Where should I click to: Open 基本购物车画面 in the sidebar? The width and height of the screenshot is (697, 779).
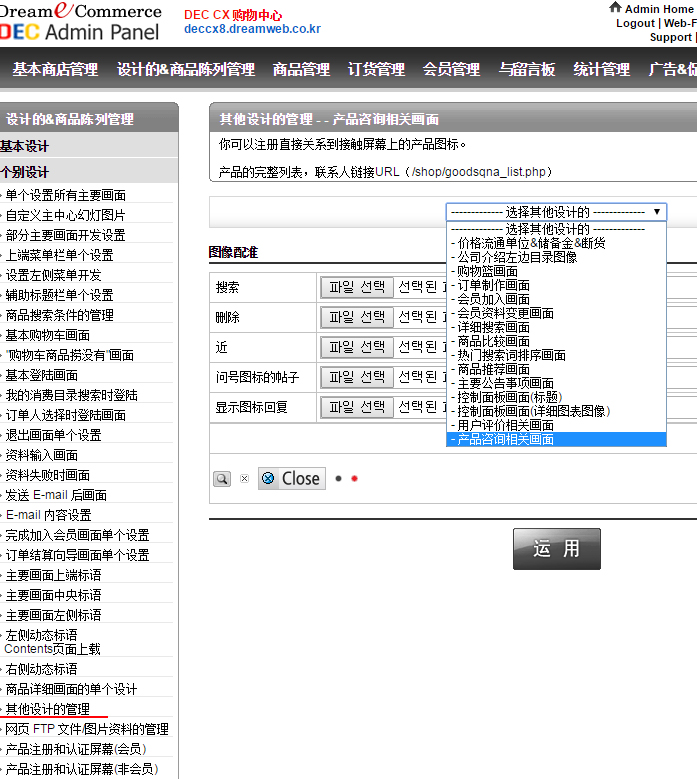[47, 335]
